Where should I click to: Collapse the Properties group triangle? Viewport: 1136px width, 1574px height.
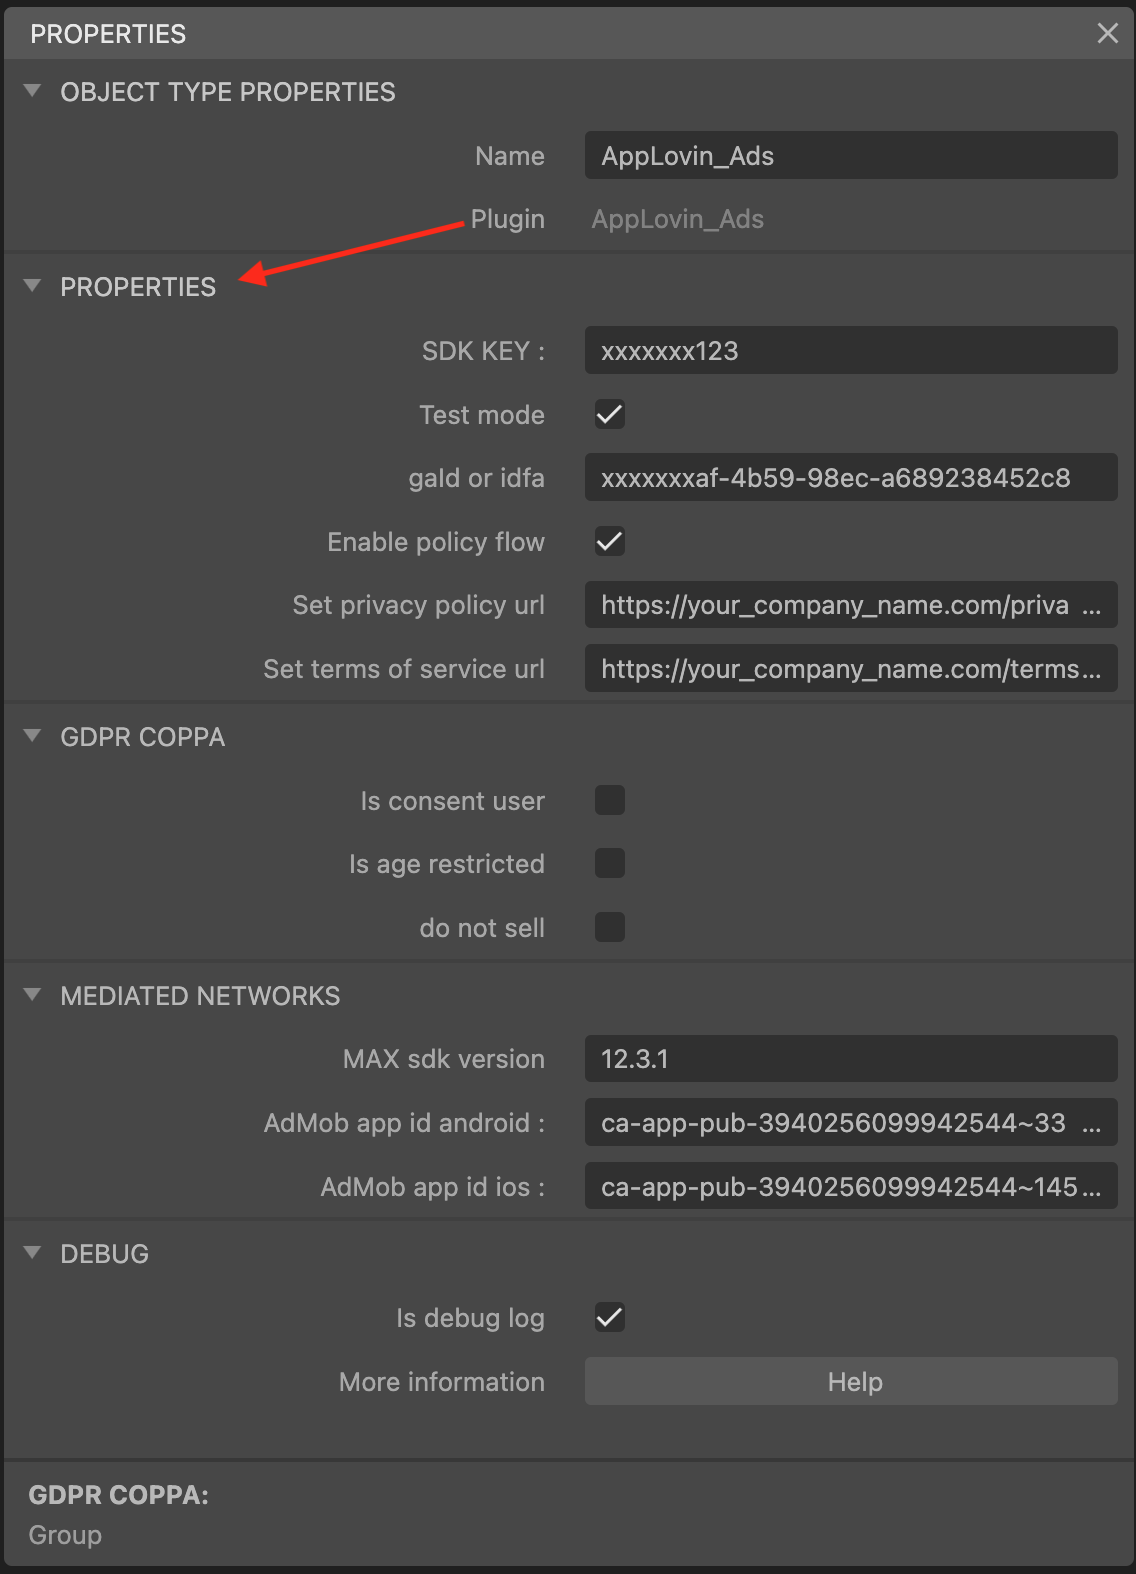pos(32,286)
